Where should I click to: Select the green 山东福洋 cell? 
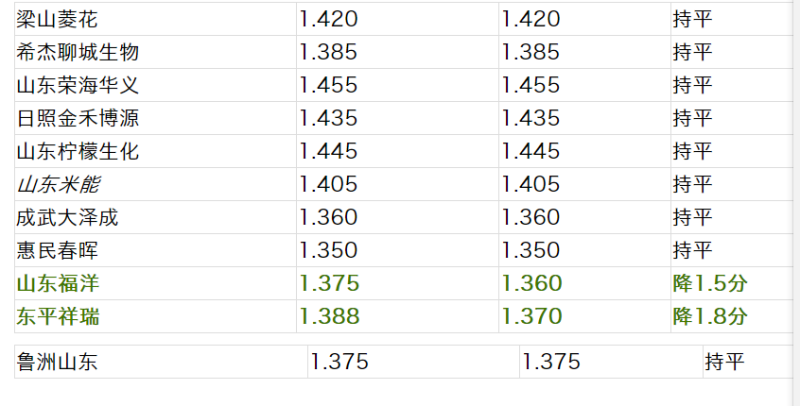point(155,283)
